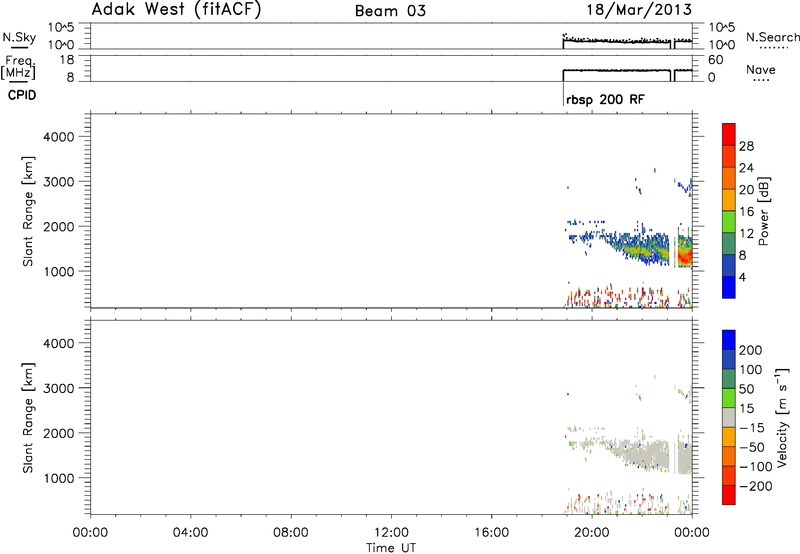Click the red bottom swatch of Velocity color bar

click(729, 495)
